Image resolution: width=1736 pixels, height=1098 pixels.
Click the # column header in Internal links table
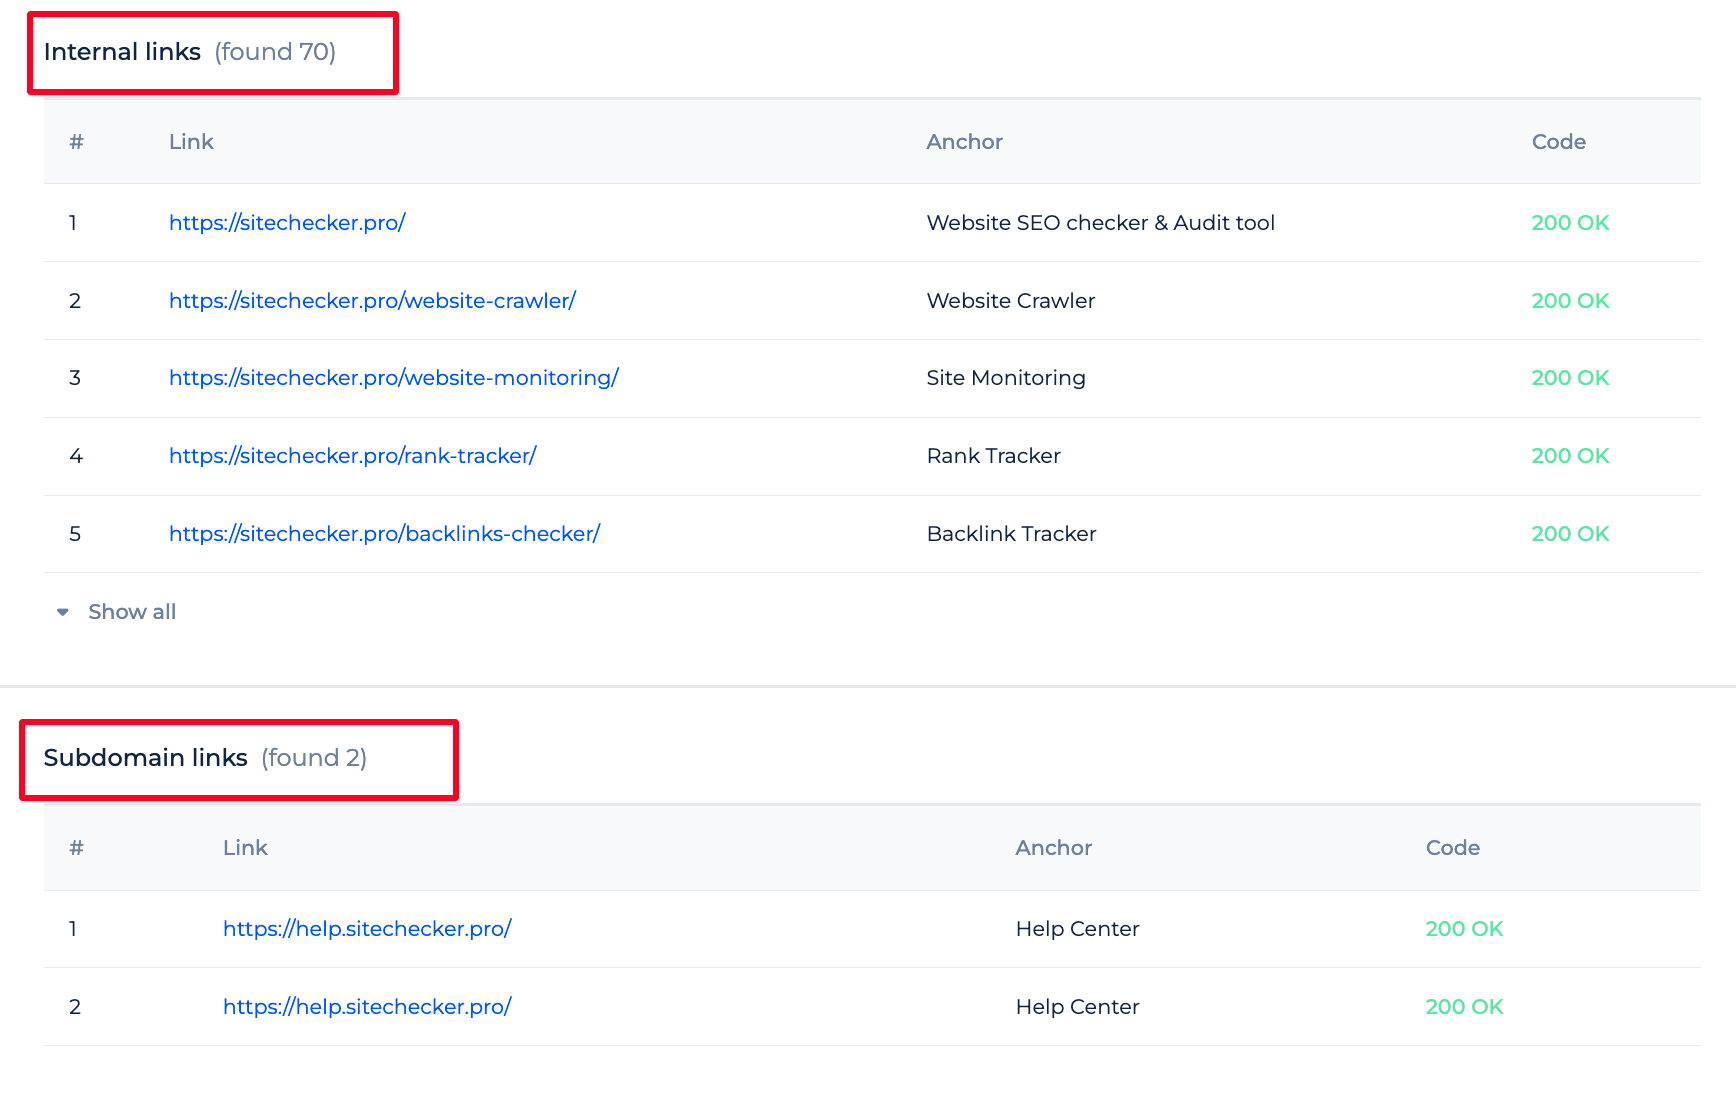[x=76, y=142]
